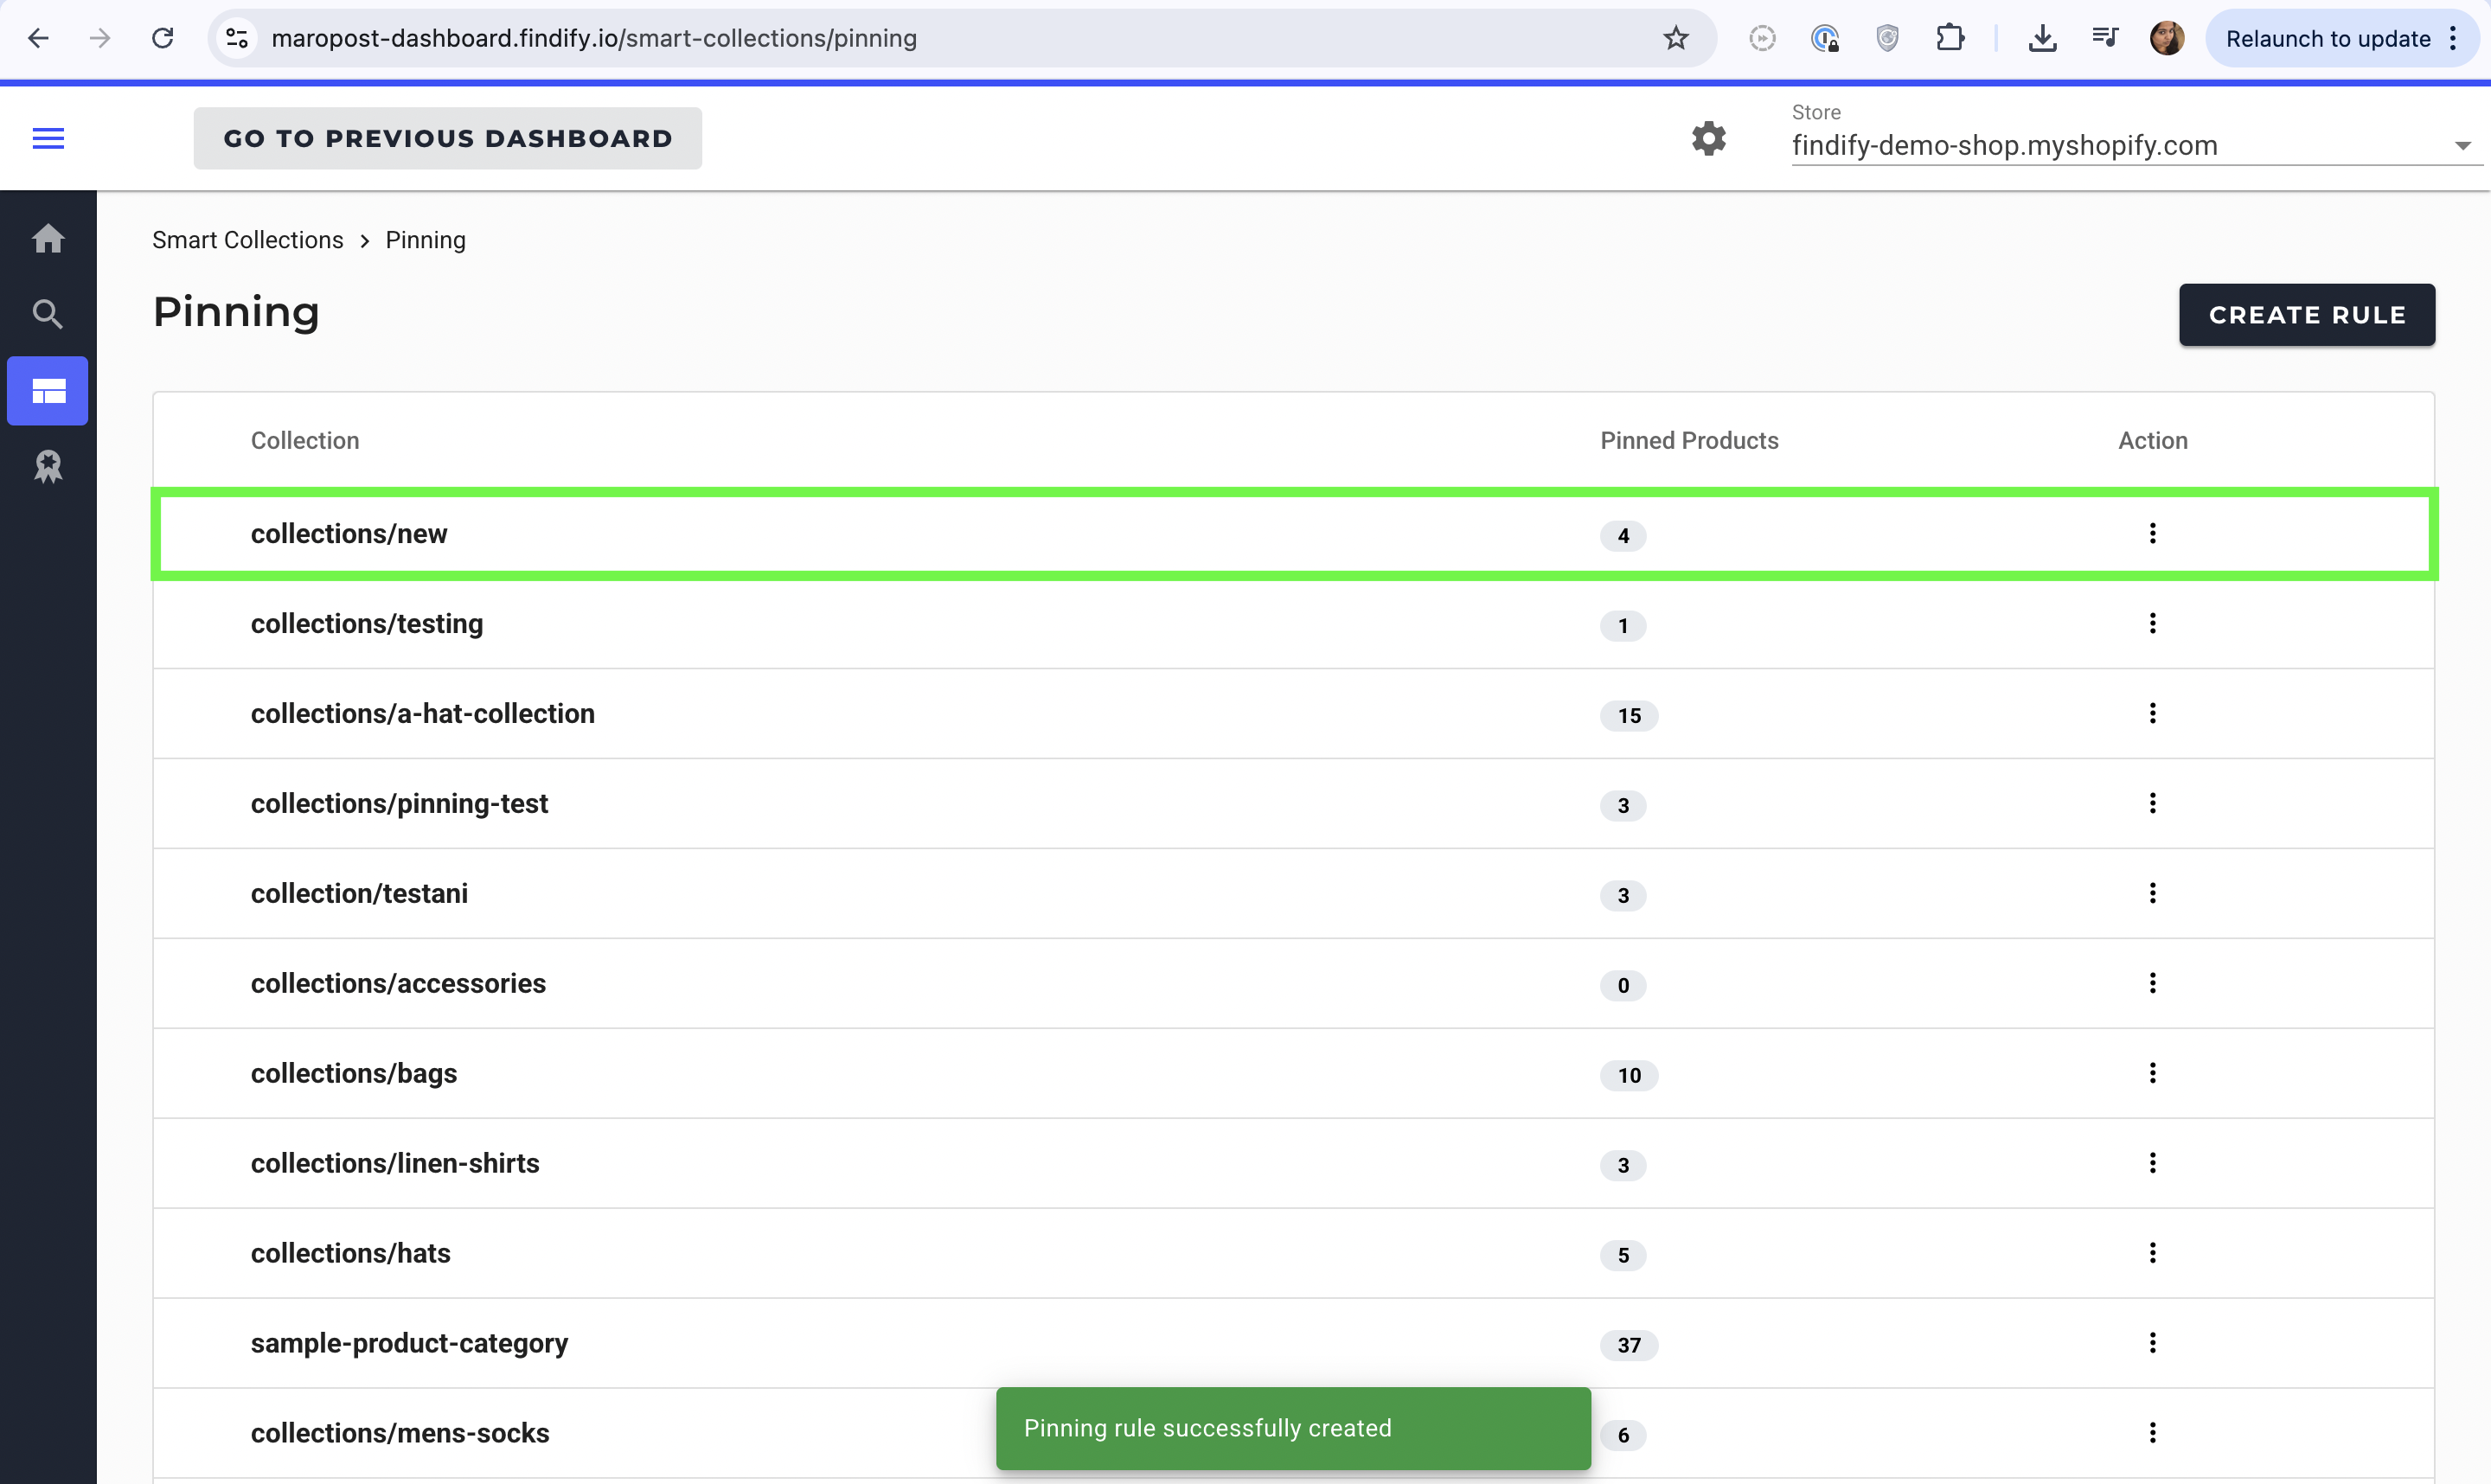This screenshot has width=2491, height=1484.
Task: Expand the Store selection dropdown
Action: [2136, 146]
